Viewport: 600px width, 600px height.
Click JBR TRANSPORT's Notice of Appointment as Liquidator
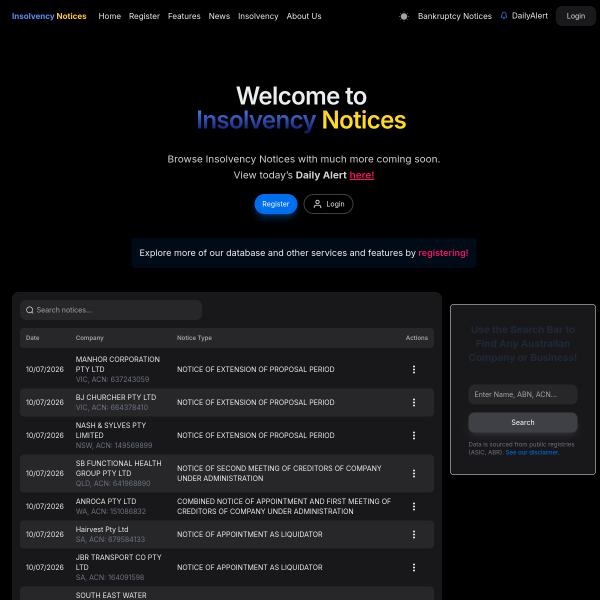point(249,567)
